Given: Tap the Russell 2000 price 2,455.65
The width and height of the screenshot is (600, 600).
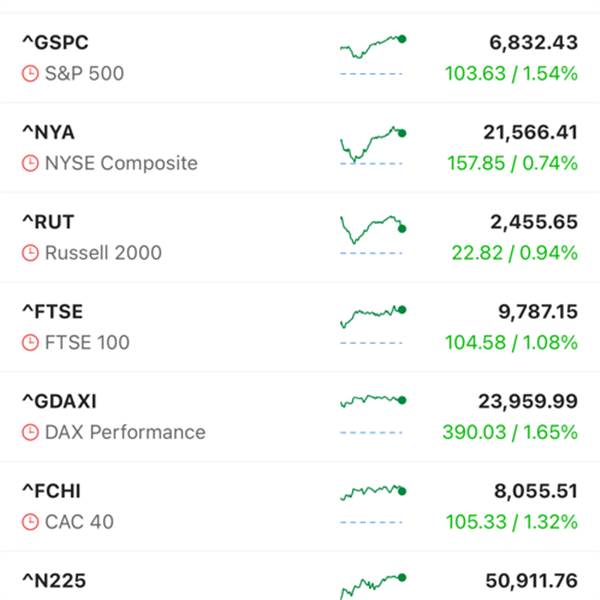Looking at the screenshot, I should pos(534,222).
